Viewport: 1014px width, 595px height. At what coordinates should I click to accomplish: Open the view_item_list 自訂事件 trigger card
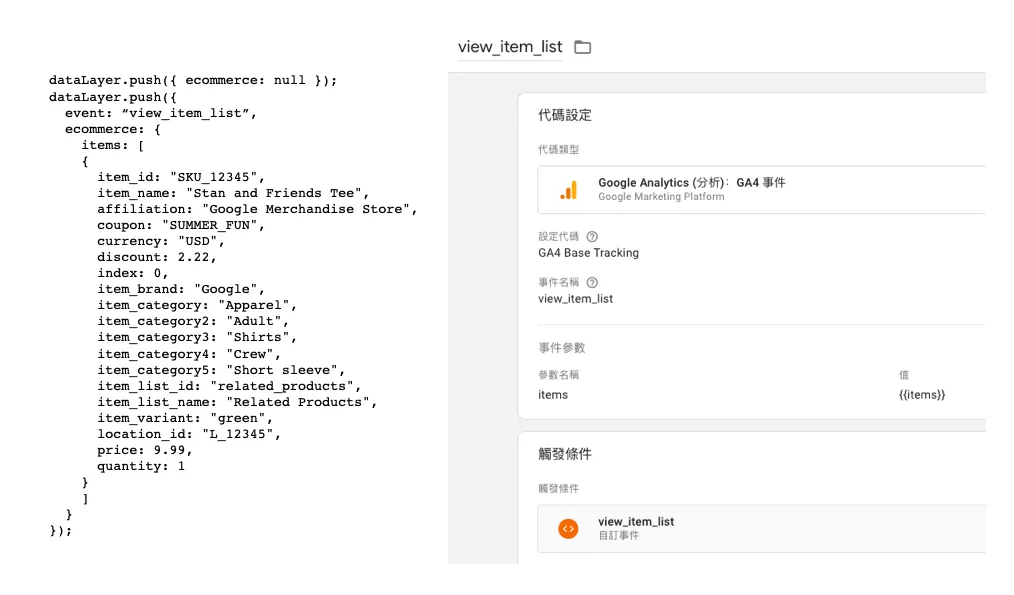pyautogui.click(x=762, y=529)
